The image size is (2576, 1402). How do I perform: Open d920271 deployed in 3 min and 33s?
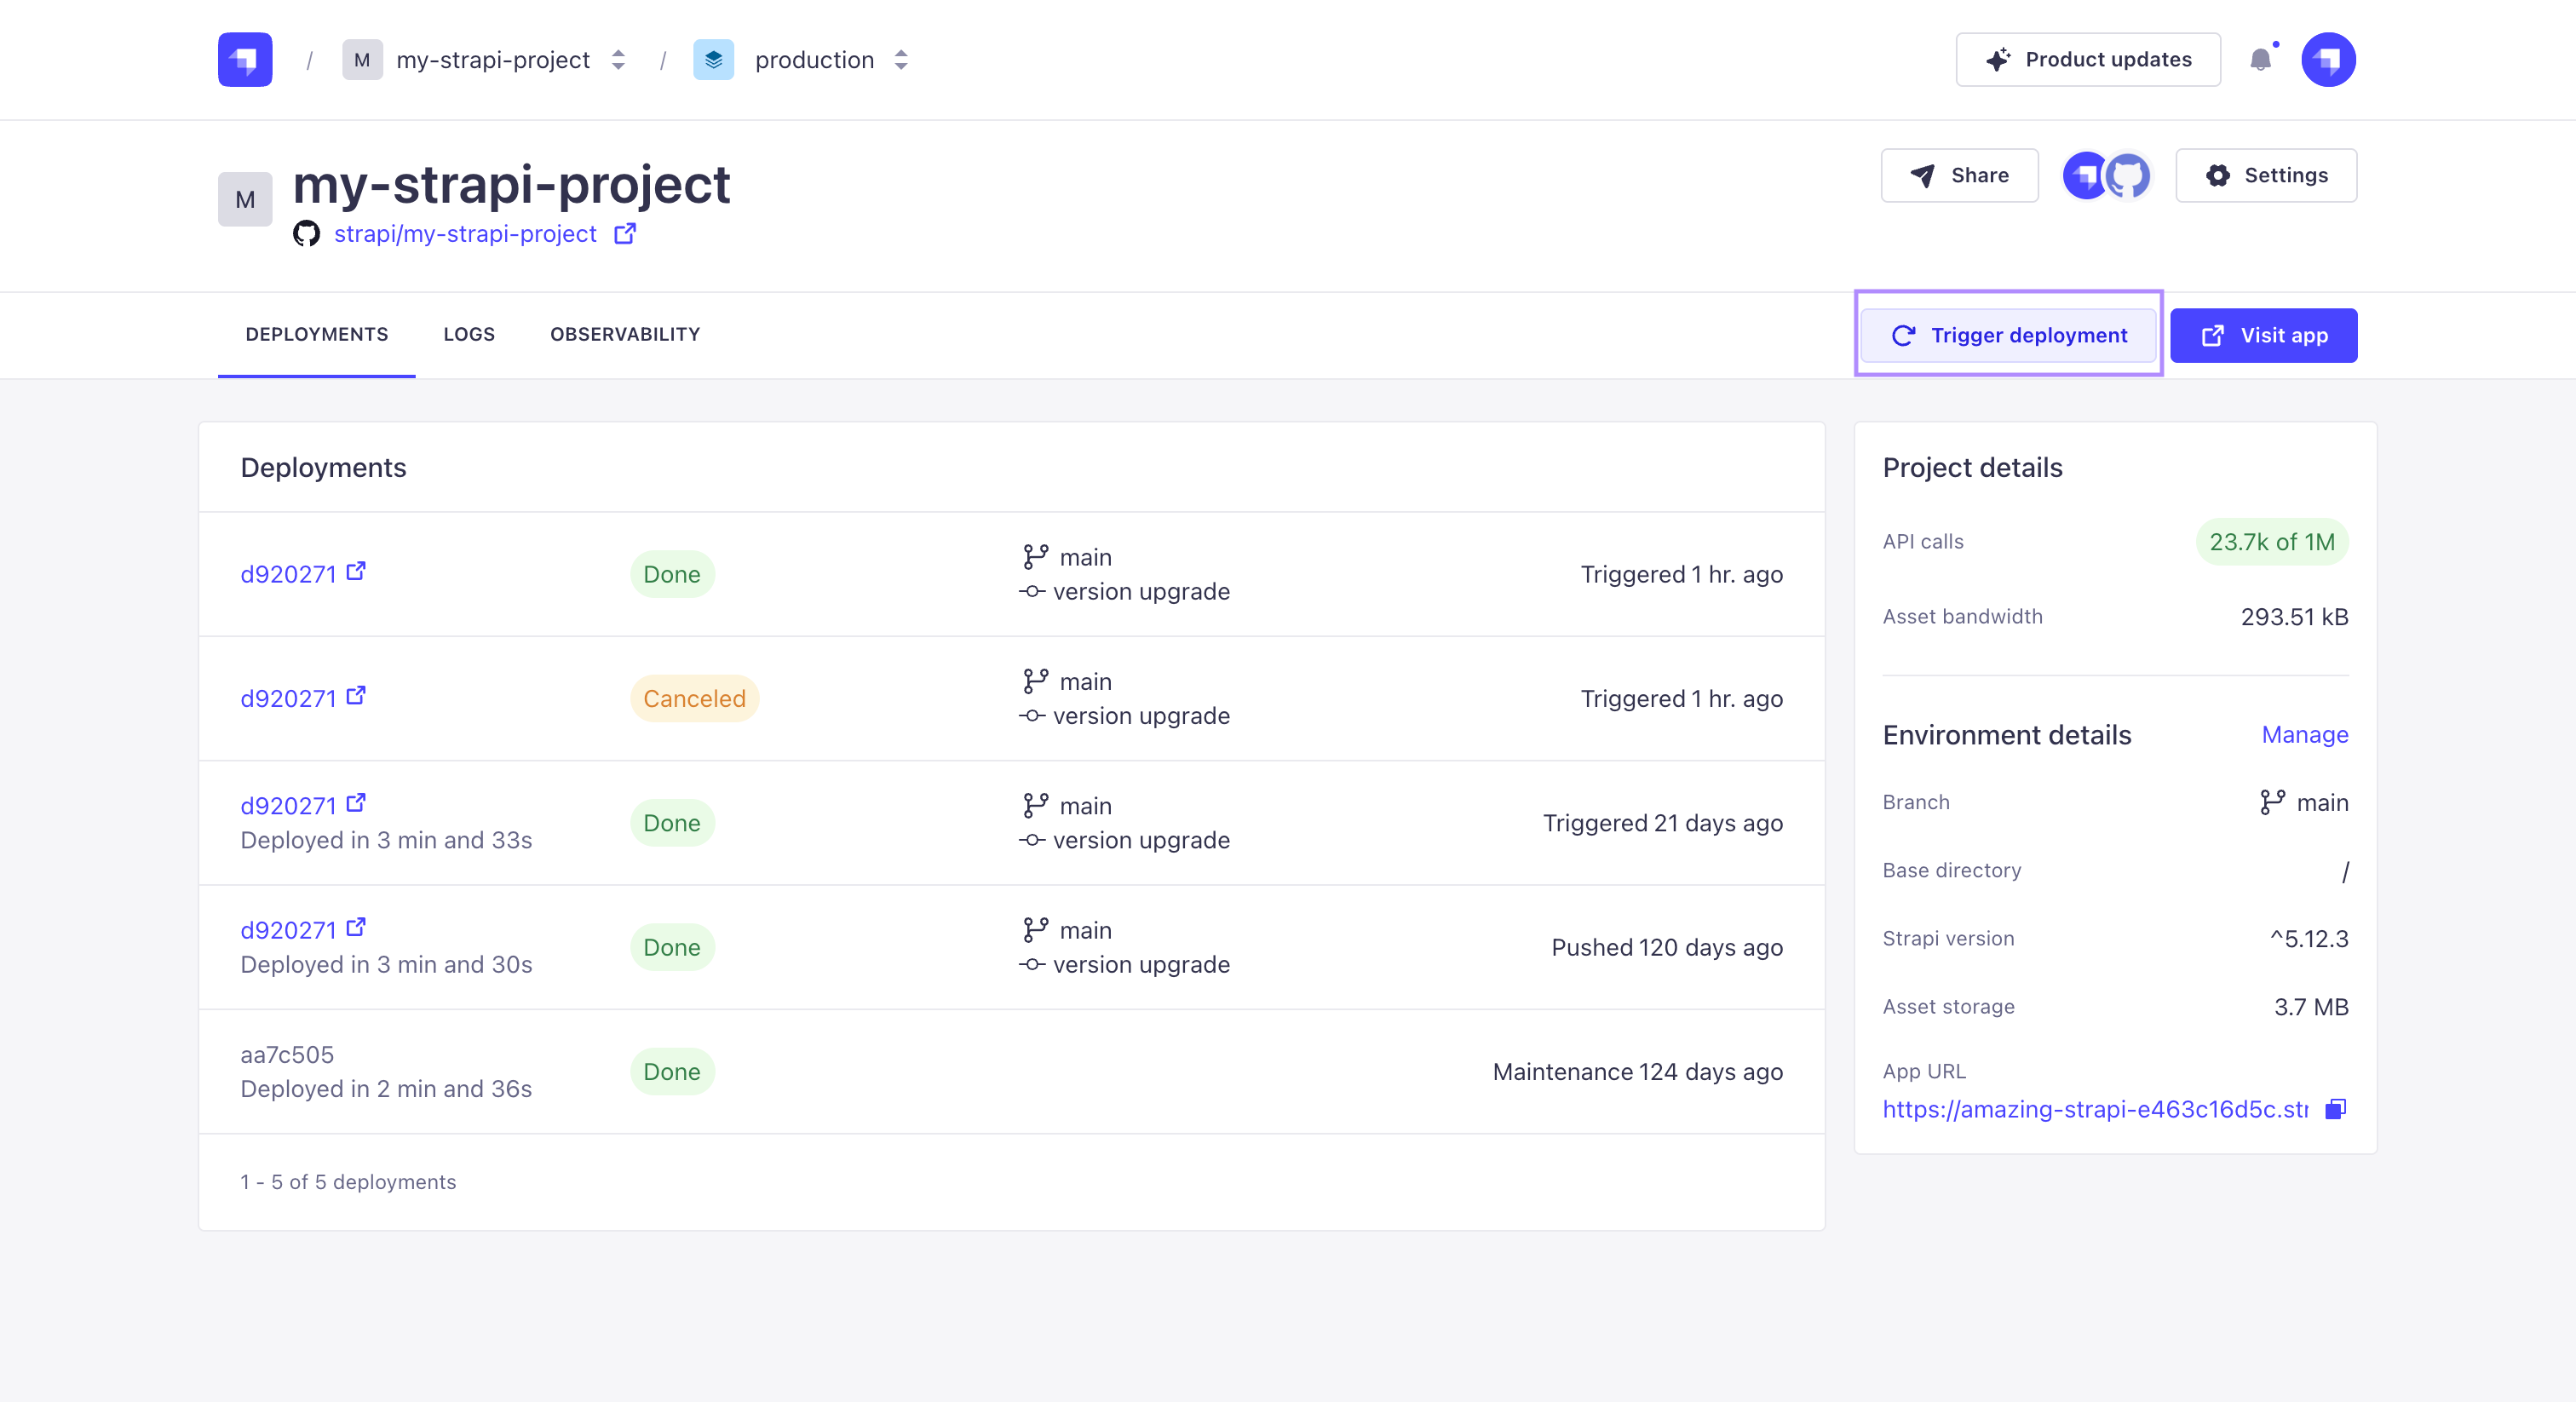[288, 806]
